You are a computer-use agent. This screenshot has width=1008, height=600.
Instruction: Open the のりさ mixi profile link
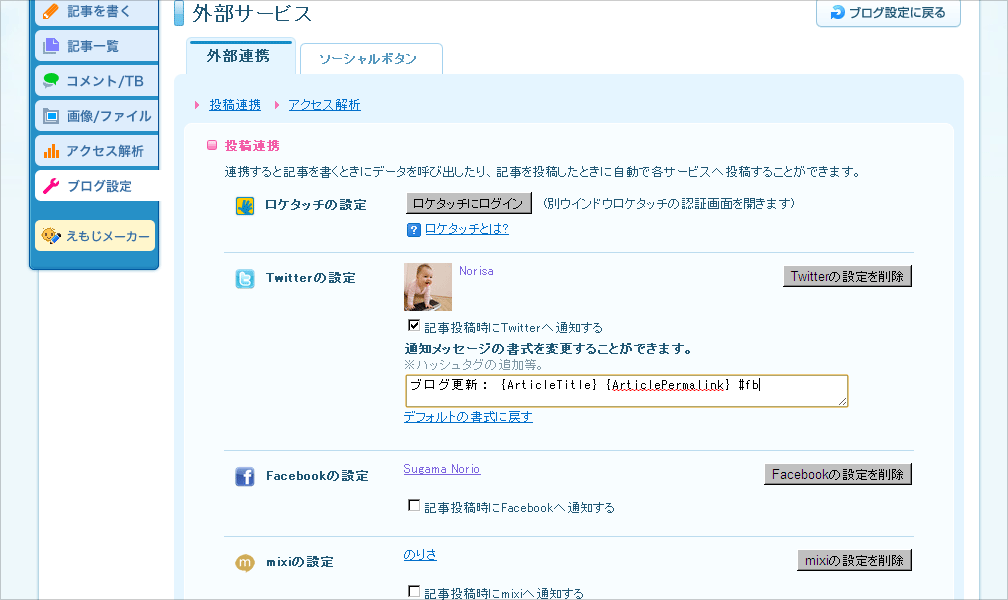[x=420, y=554]
